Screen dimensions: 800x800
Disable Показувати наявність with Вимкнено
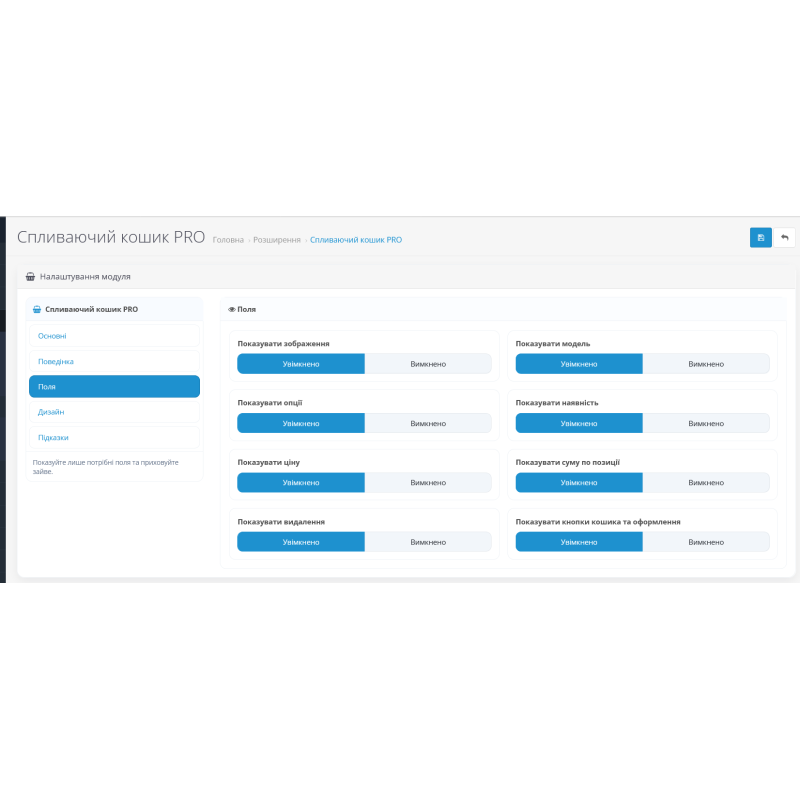pyautogui.click(x=706, y=423)
